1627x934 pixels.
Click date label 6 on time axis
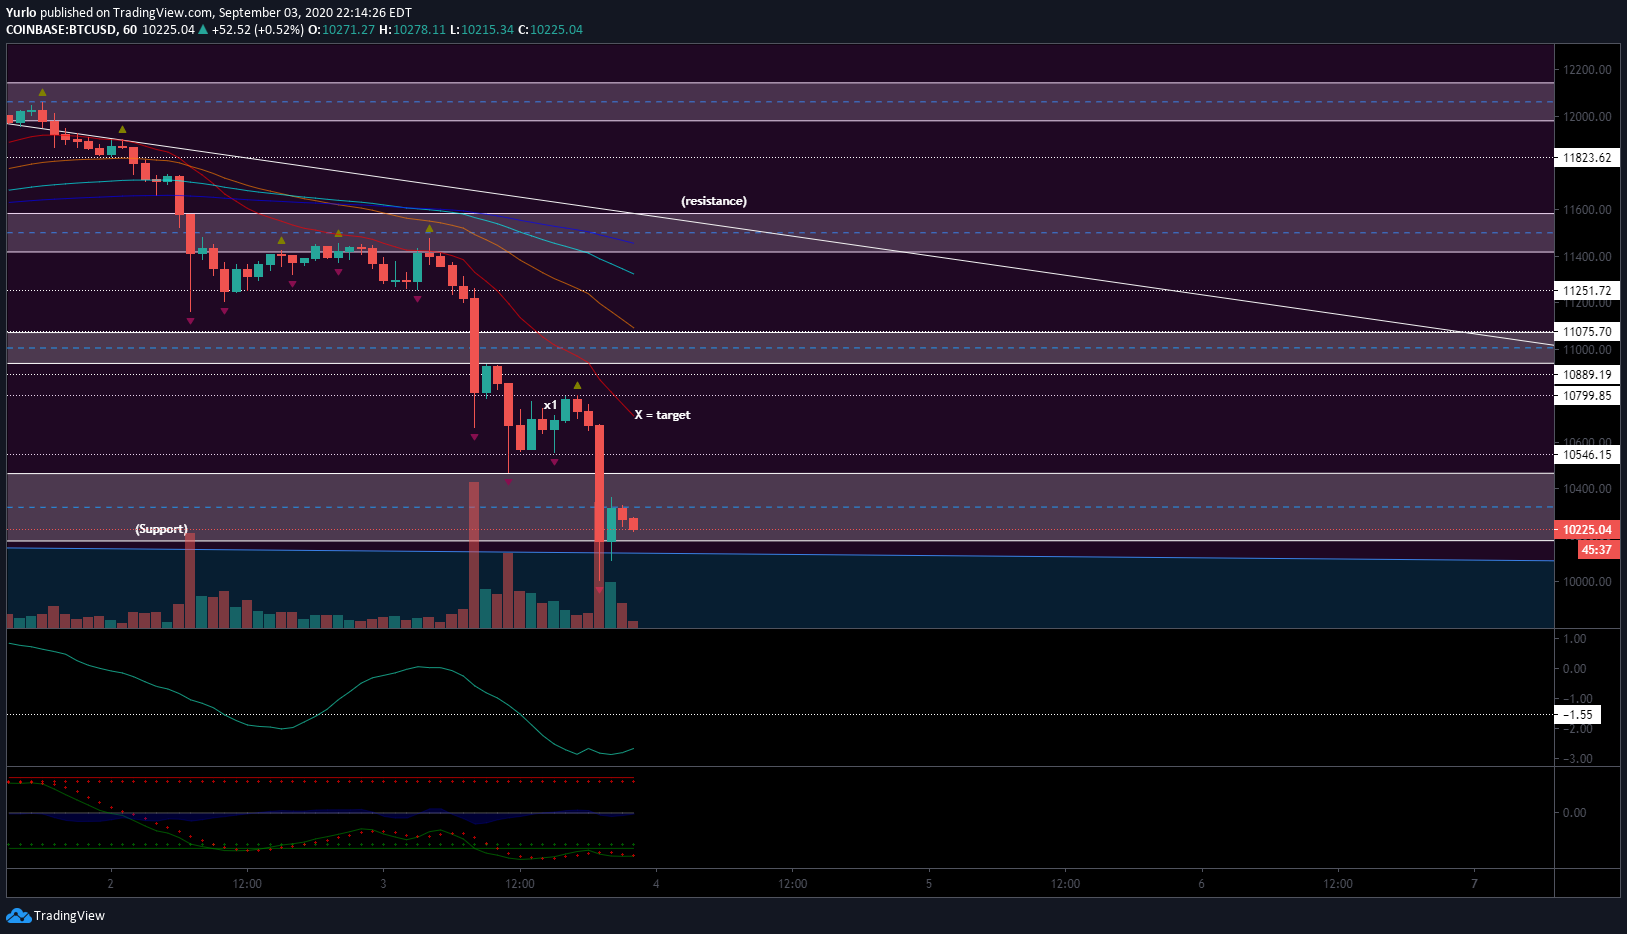click(1201, 884)
